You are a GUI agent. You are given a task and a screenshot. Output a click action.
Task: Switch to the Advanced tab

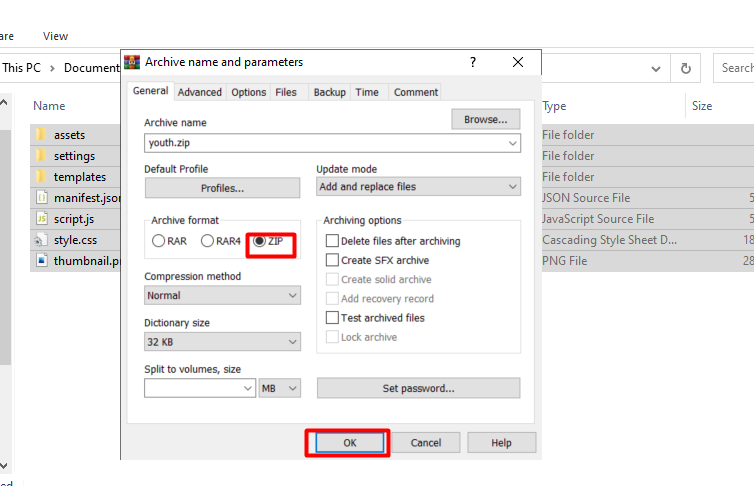tap(200, 92)
